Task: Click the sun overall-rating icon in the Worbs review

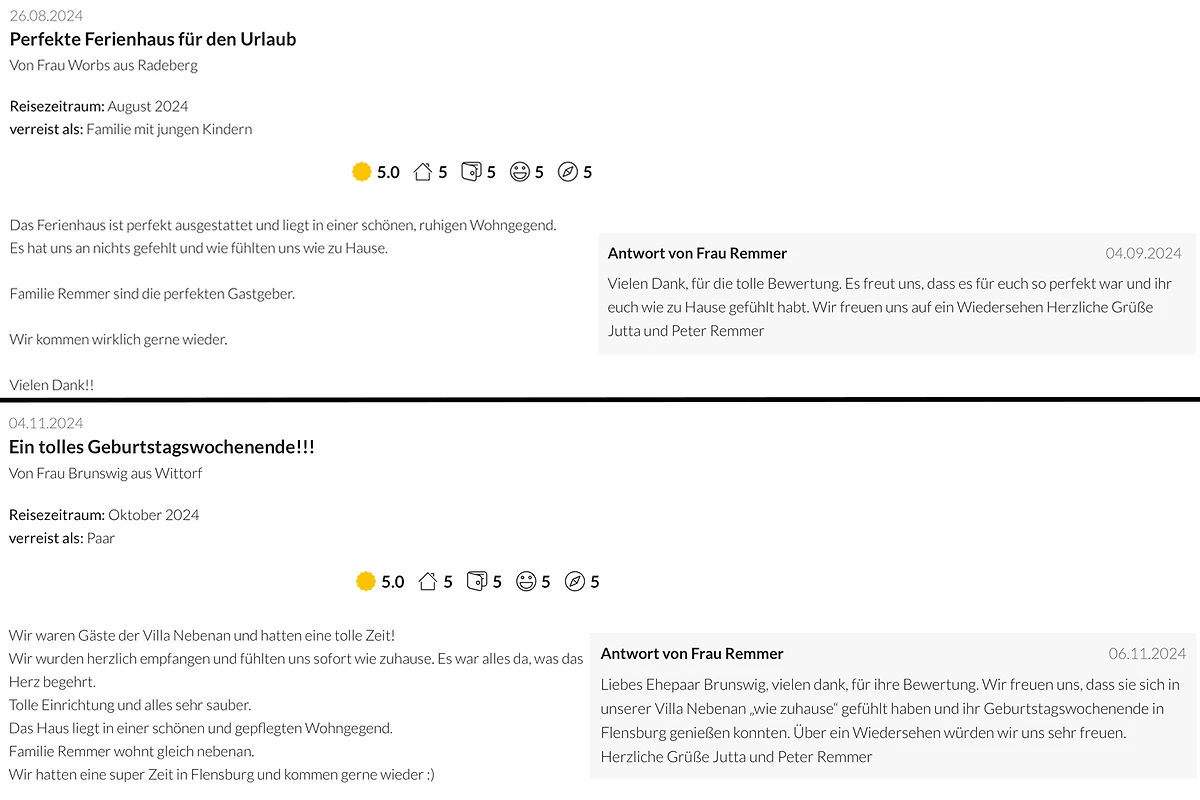Action: (x=362, y=172)
